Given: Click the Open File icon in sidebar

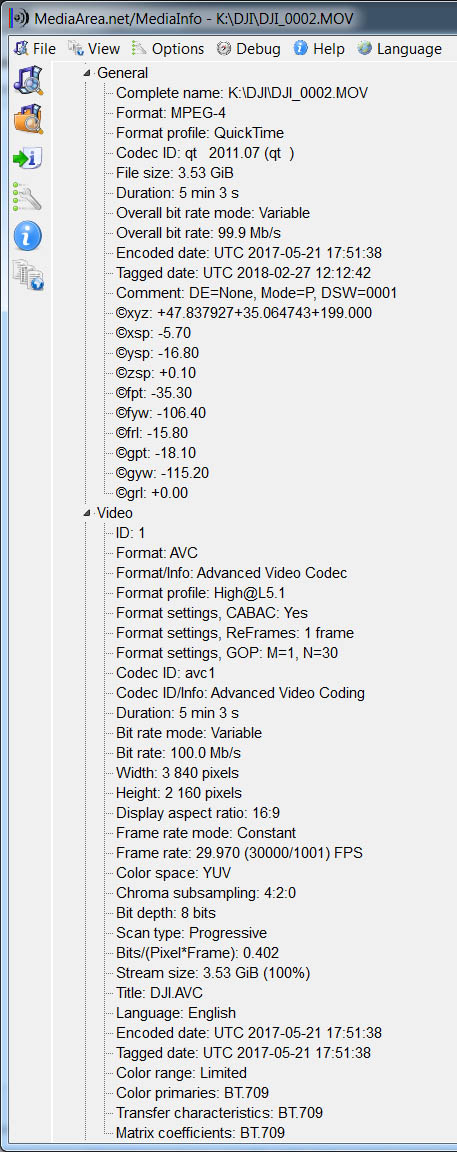Looking at the screenshot, I should click(28, 80).
